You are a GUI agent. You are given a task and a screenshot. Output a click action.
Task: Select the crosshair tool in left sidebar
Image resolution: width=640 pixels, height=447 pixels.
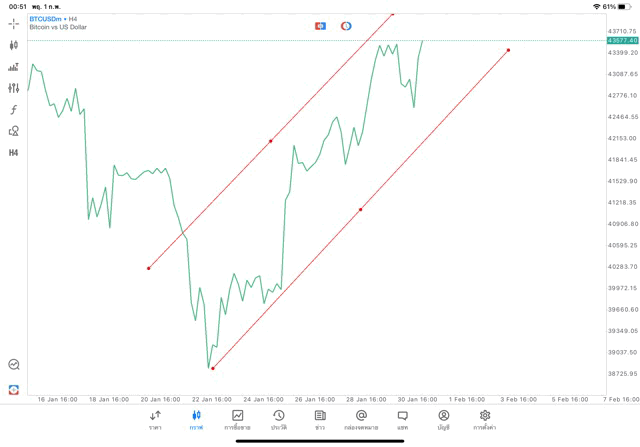(14, 22)
